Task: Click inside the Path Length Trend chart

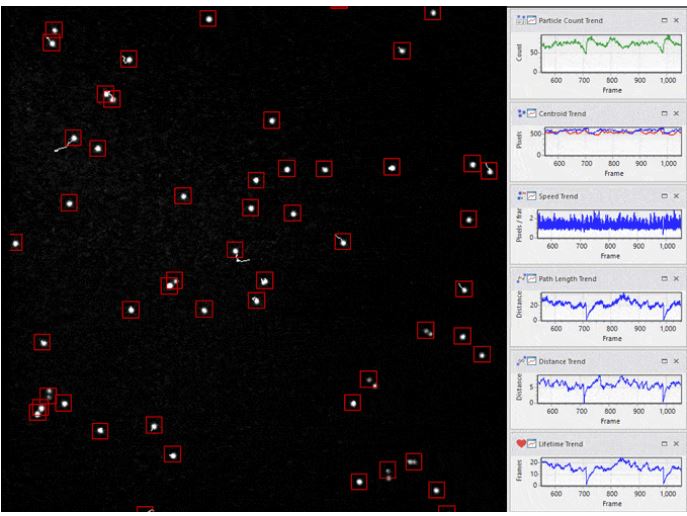Action: coord(610,304)
